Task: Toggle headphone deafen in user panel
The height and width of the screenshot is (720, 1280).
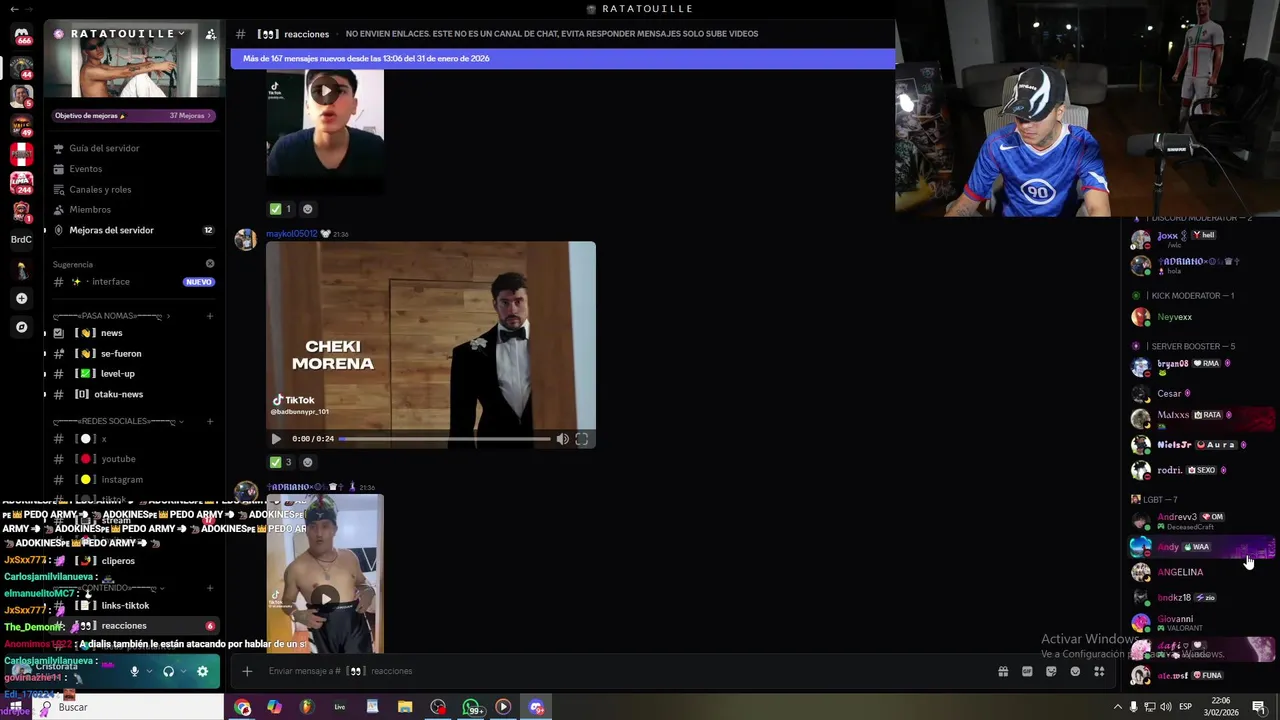Action: point(168,671)
